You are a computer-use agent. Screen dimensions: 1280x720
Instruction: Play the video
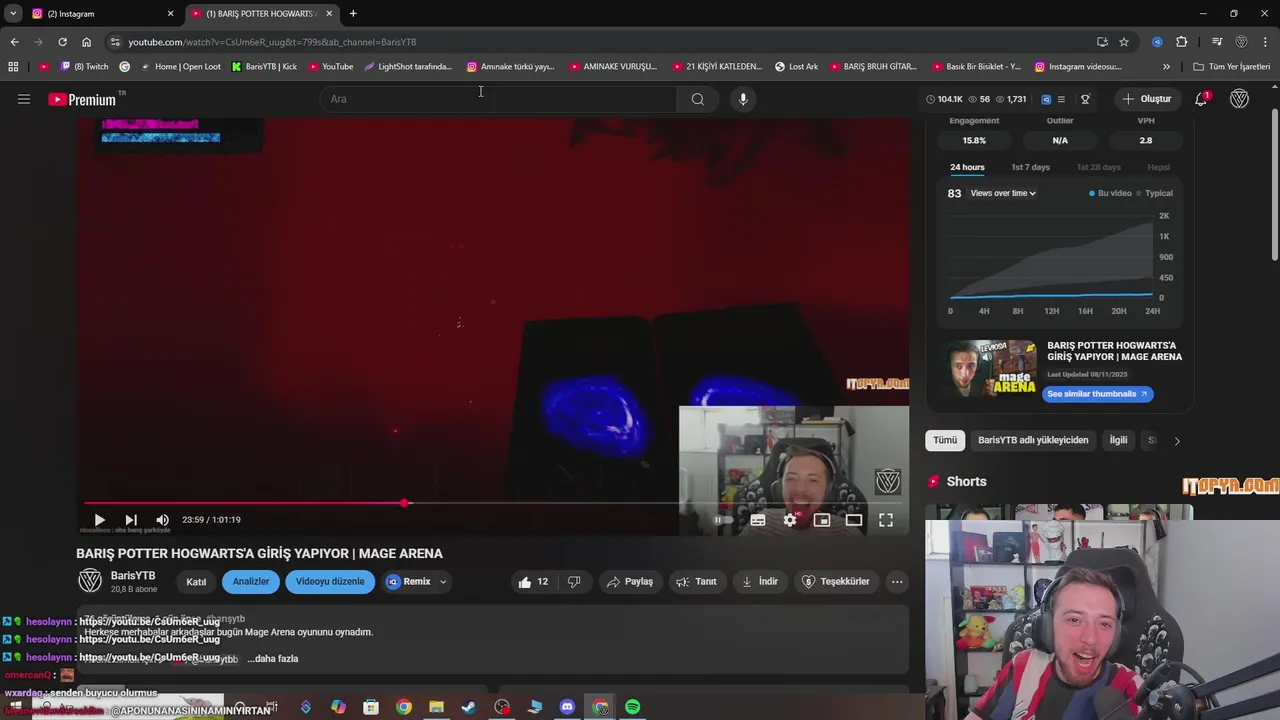(x=99, y=520)
